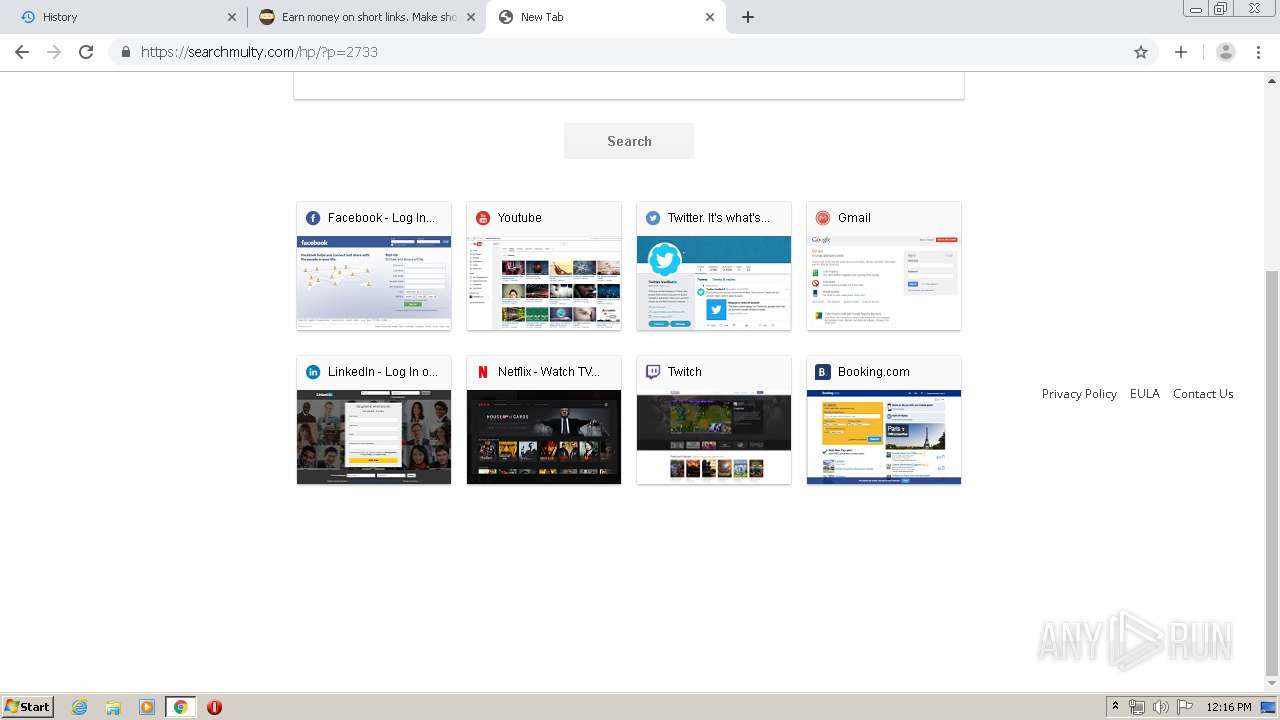Click the padlock site info icon

click(125, 52)
